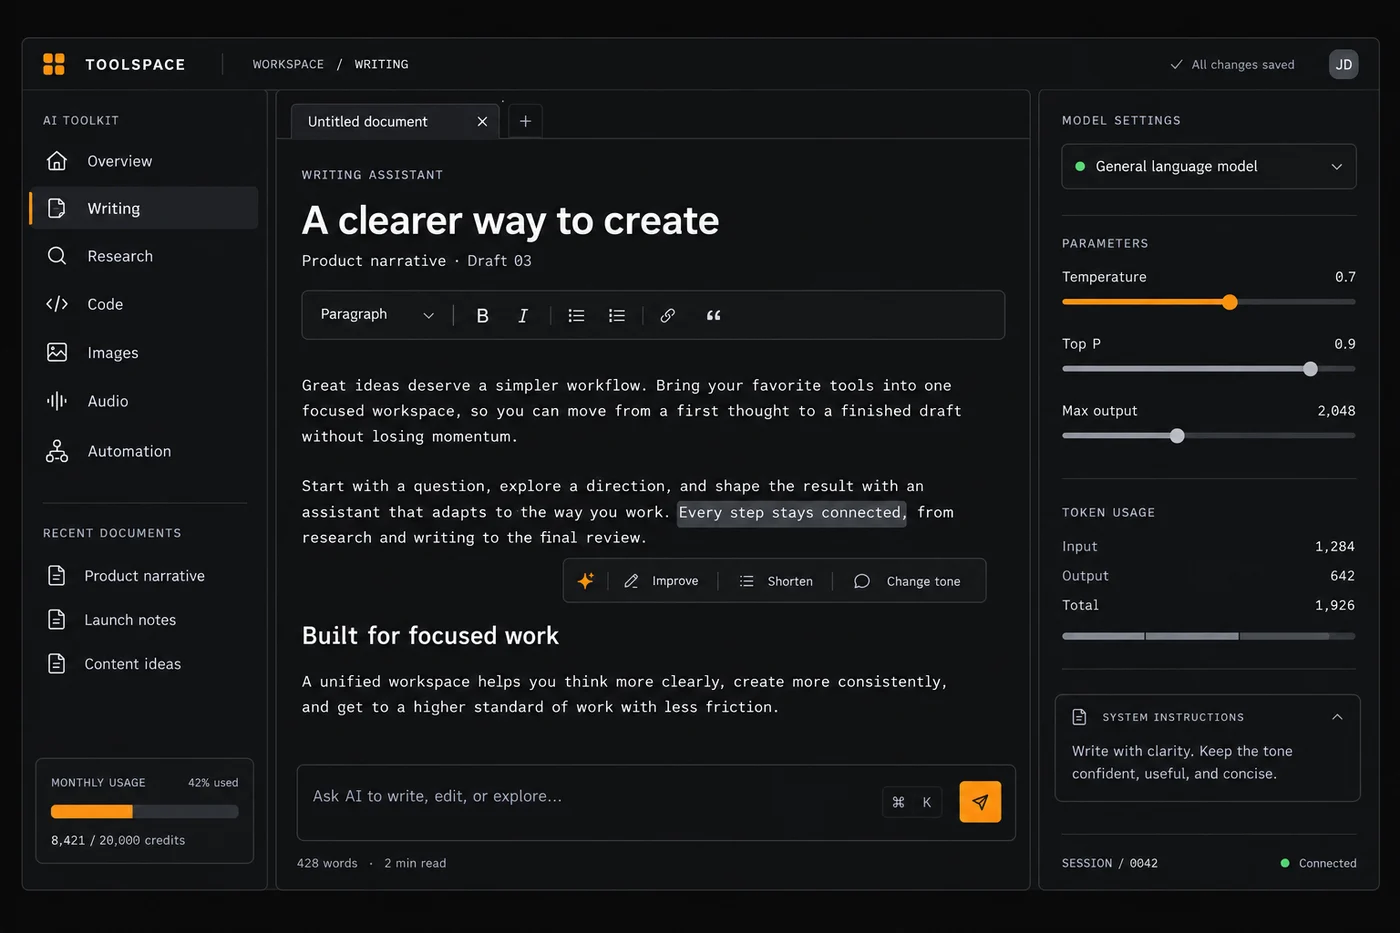The width and height of the screenshot is (1400, 933).
Task: Go to the Code tool
Action: 144,304
